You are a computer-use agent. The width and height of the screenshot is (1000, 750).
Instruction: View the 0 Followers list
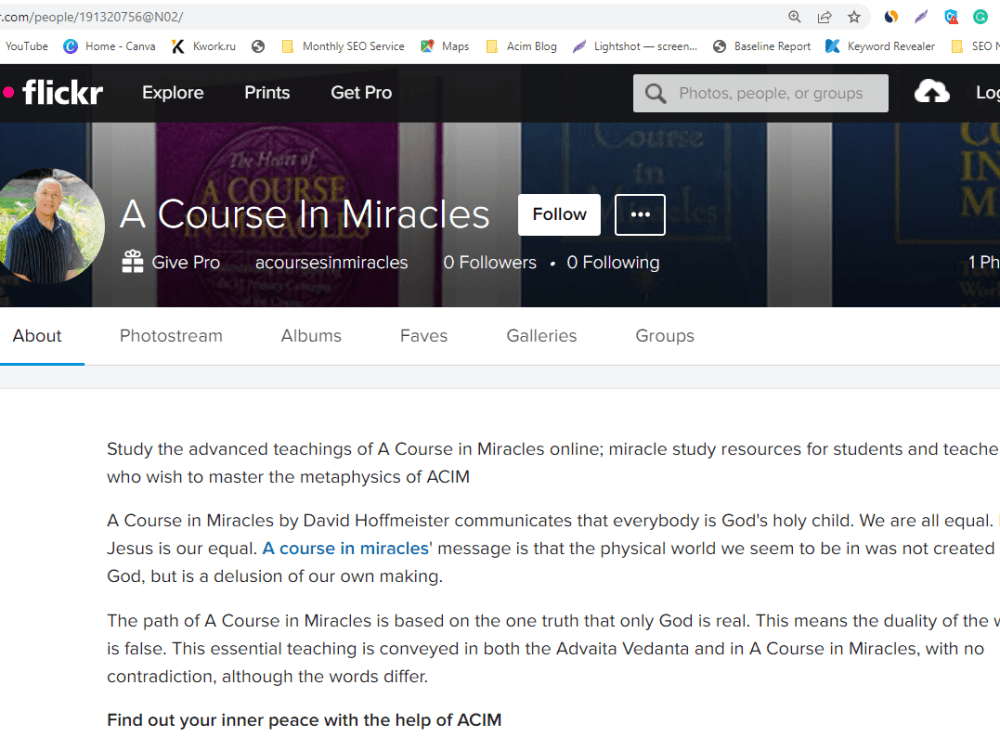pos(490,262)
